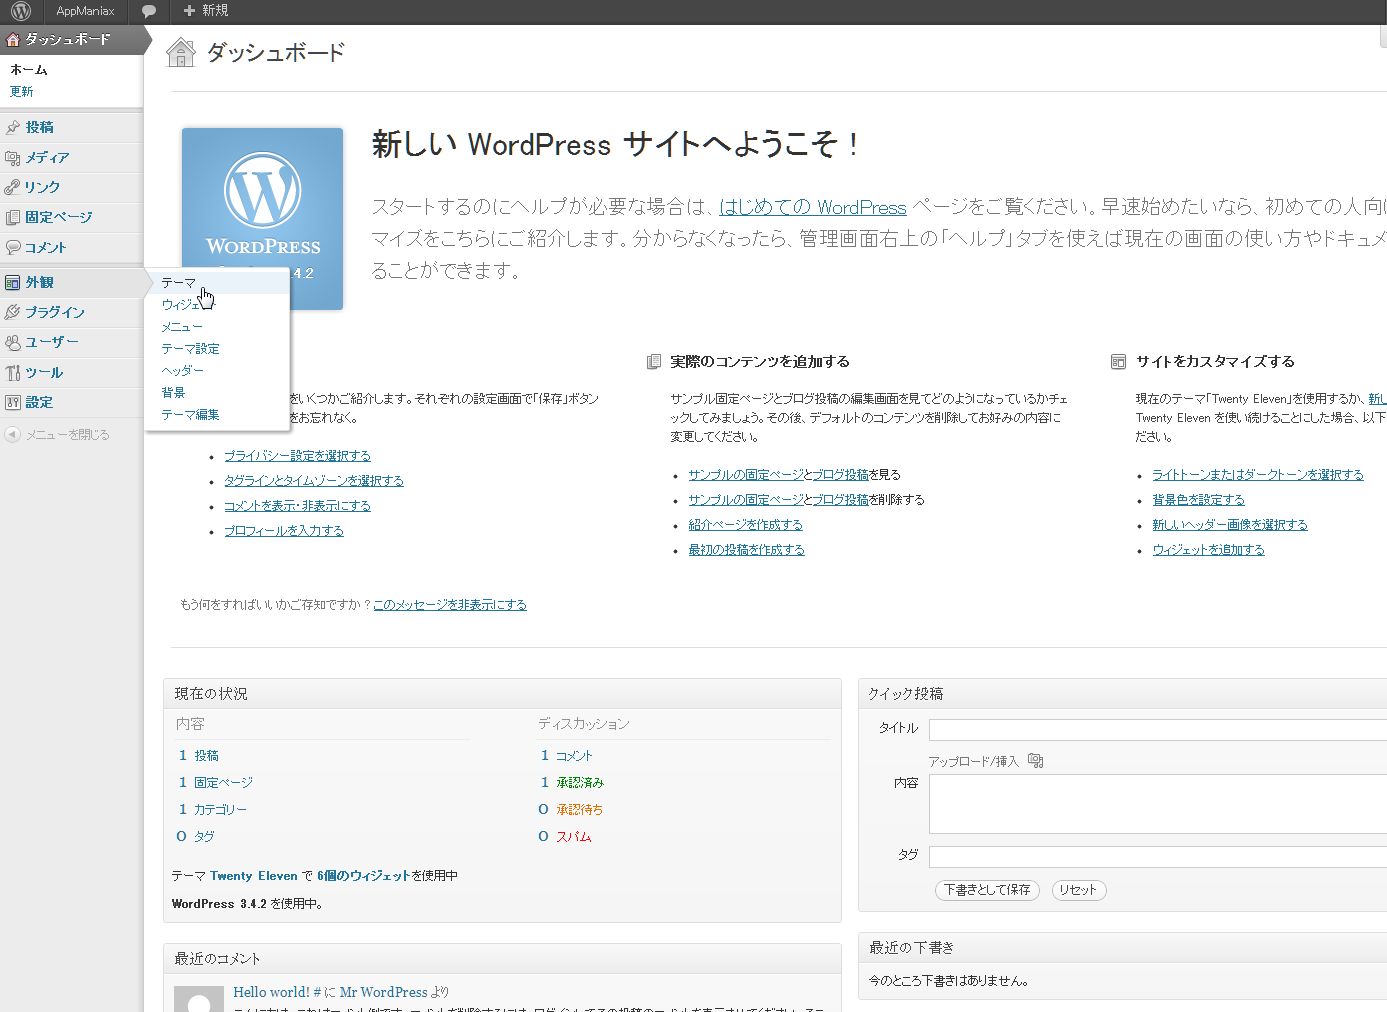Click the 現在の状況 widget header
This screenshot has height=1012, width=1387.
502,693
